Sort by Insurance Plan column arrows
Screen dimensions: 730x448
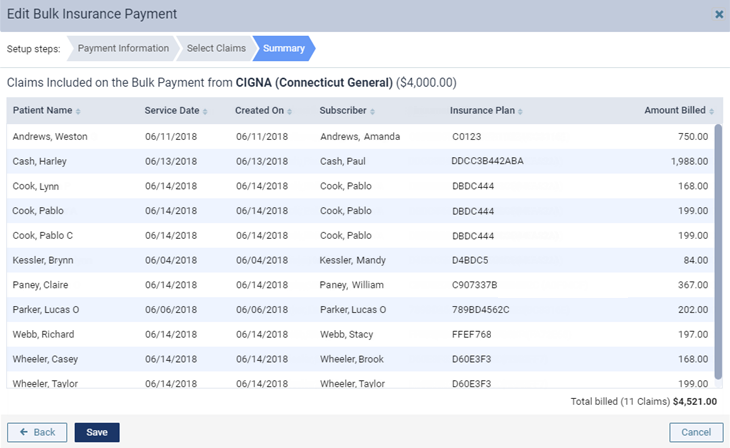(x=520, y=111)
